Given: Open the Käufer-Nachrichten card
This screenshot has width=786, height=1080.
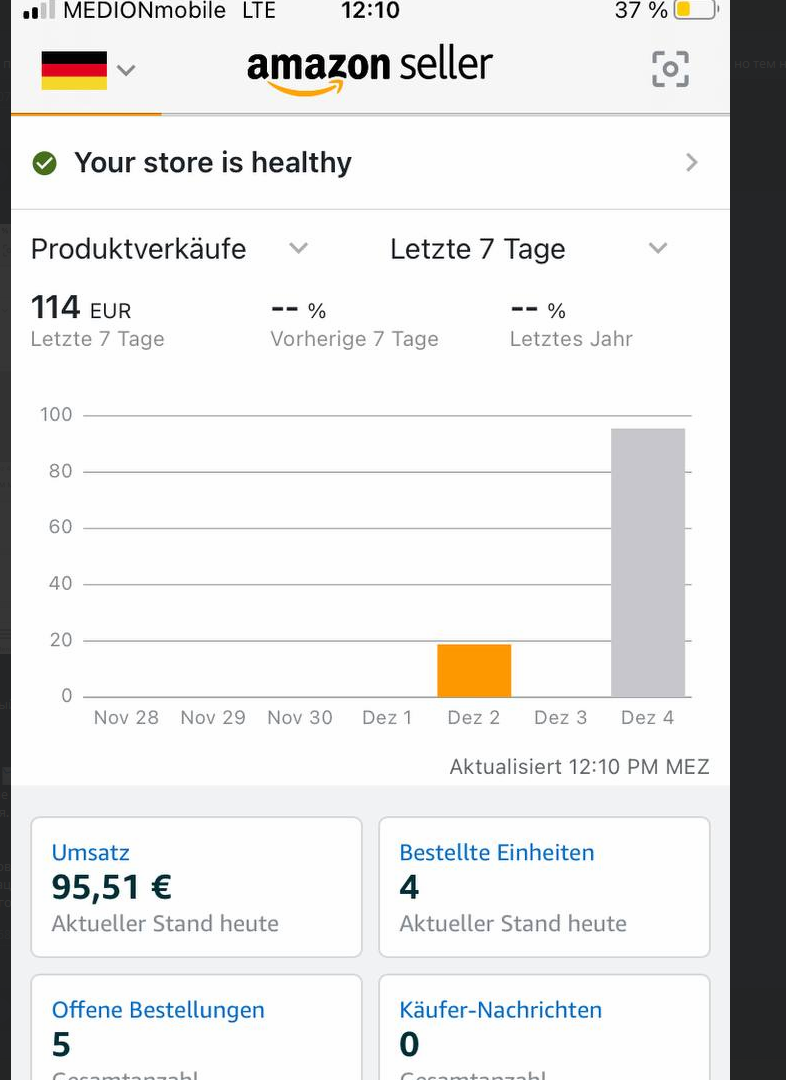Looking at the screenshot, I should click(544, 1027).
